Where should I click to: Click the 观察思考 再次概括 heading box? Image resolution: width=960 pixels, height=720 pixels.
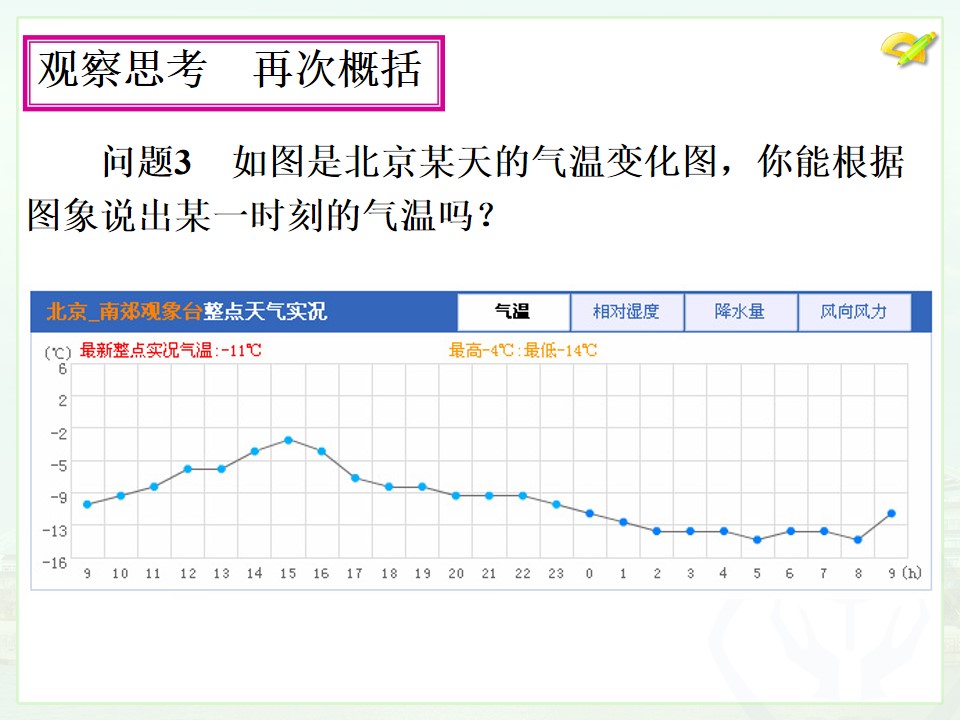(234, 73)
